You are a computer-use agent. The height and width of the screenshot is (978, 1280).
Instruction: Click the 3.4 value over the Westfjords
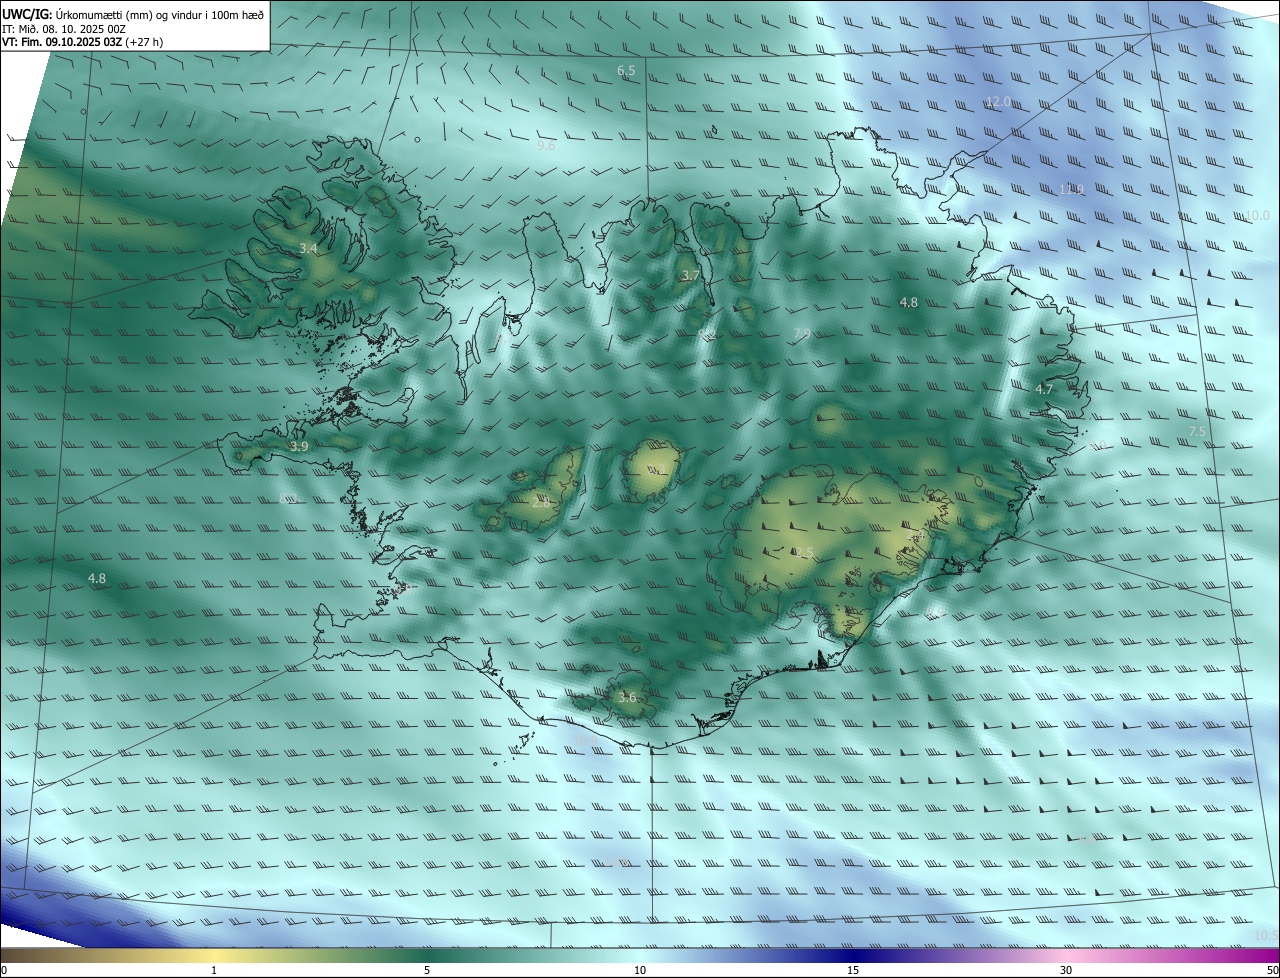click(x=309, y=248)
